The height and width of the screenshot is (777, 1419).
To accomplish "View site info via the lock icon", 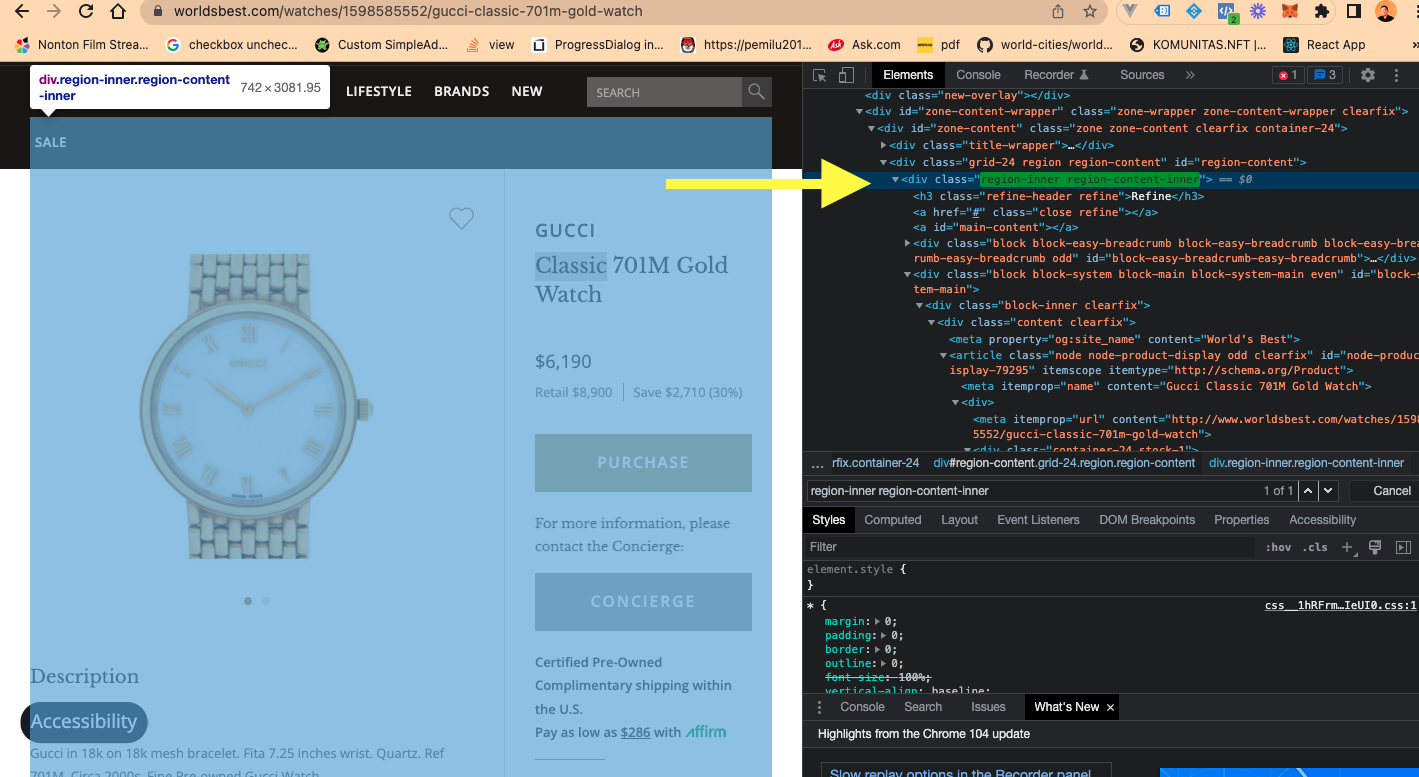I will pos(157,12).
